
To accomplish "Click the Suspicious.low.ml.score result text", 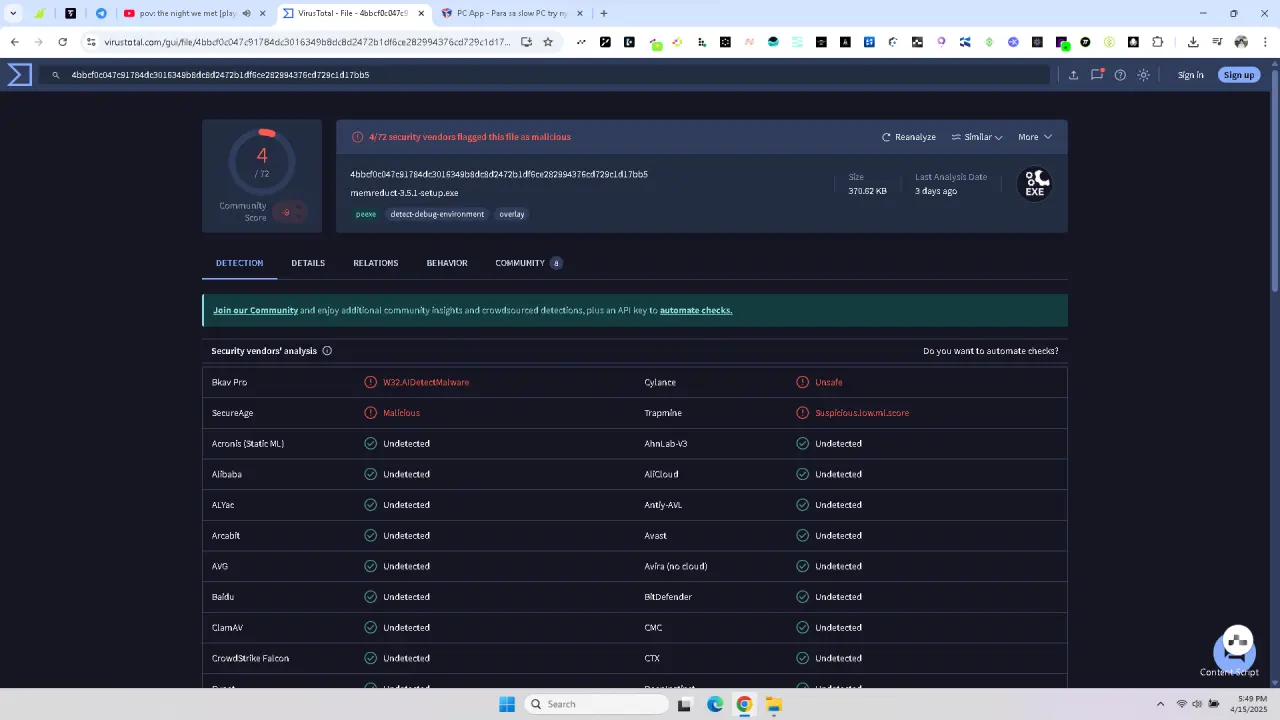I will (x=862, y=413).
